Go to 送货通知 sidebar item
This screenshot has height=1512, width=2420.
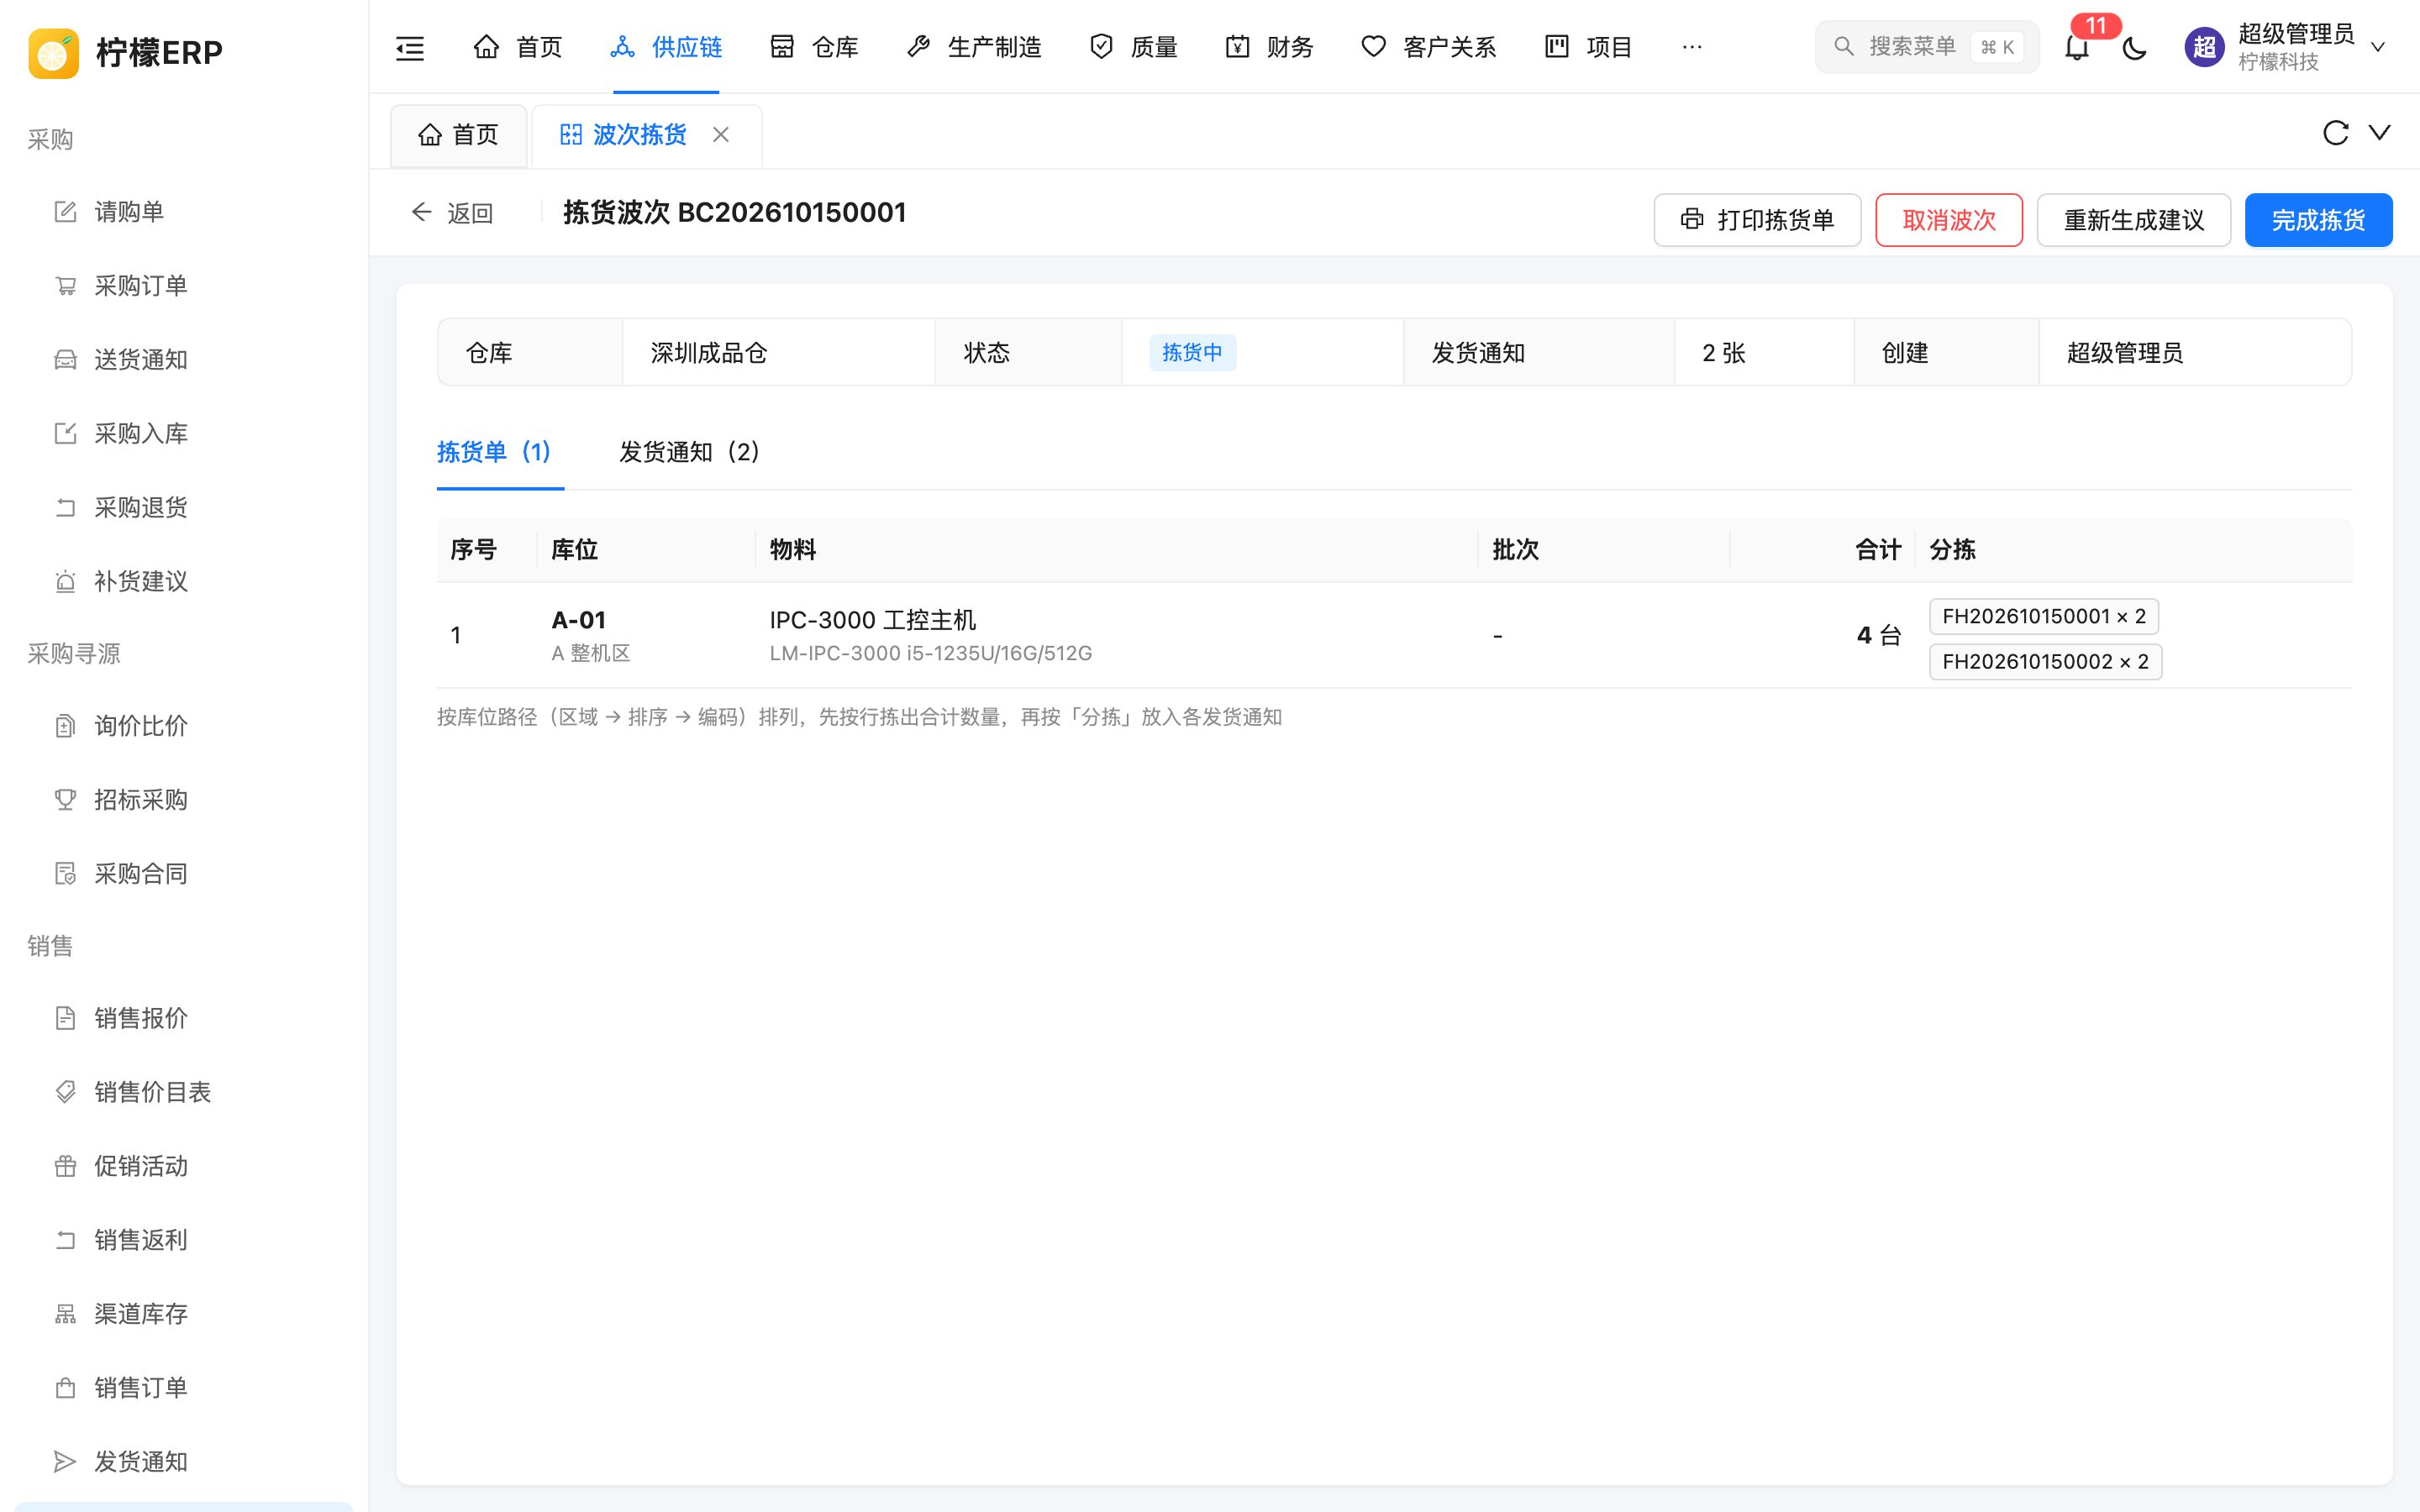point(184,360)
